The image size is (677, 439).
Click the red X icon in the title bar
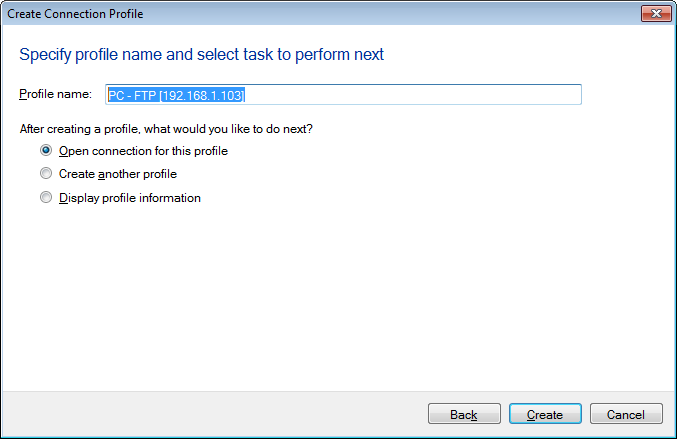click(654, 12)
